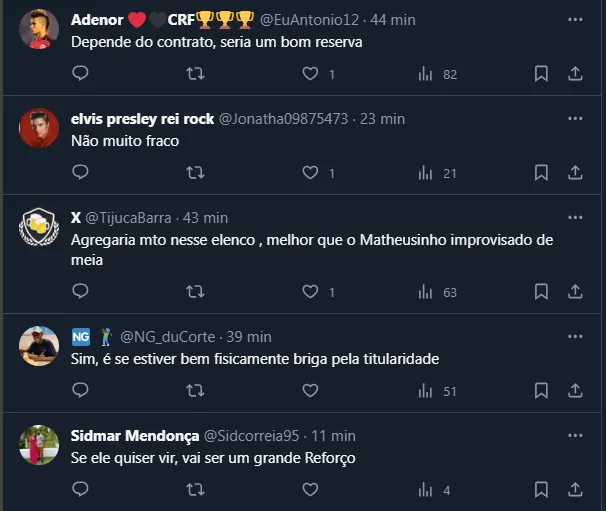Like the tweet from TijucaBarra
This screenshot has height=511, width=606.
coord(310,292)
